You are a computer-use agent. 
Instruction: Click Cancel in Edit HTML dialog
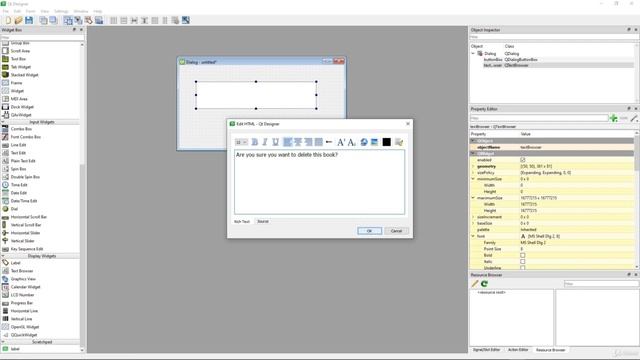point(396,231)
